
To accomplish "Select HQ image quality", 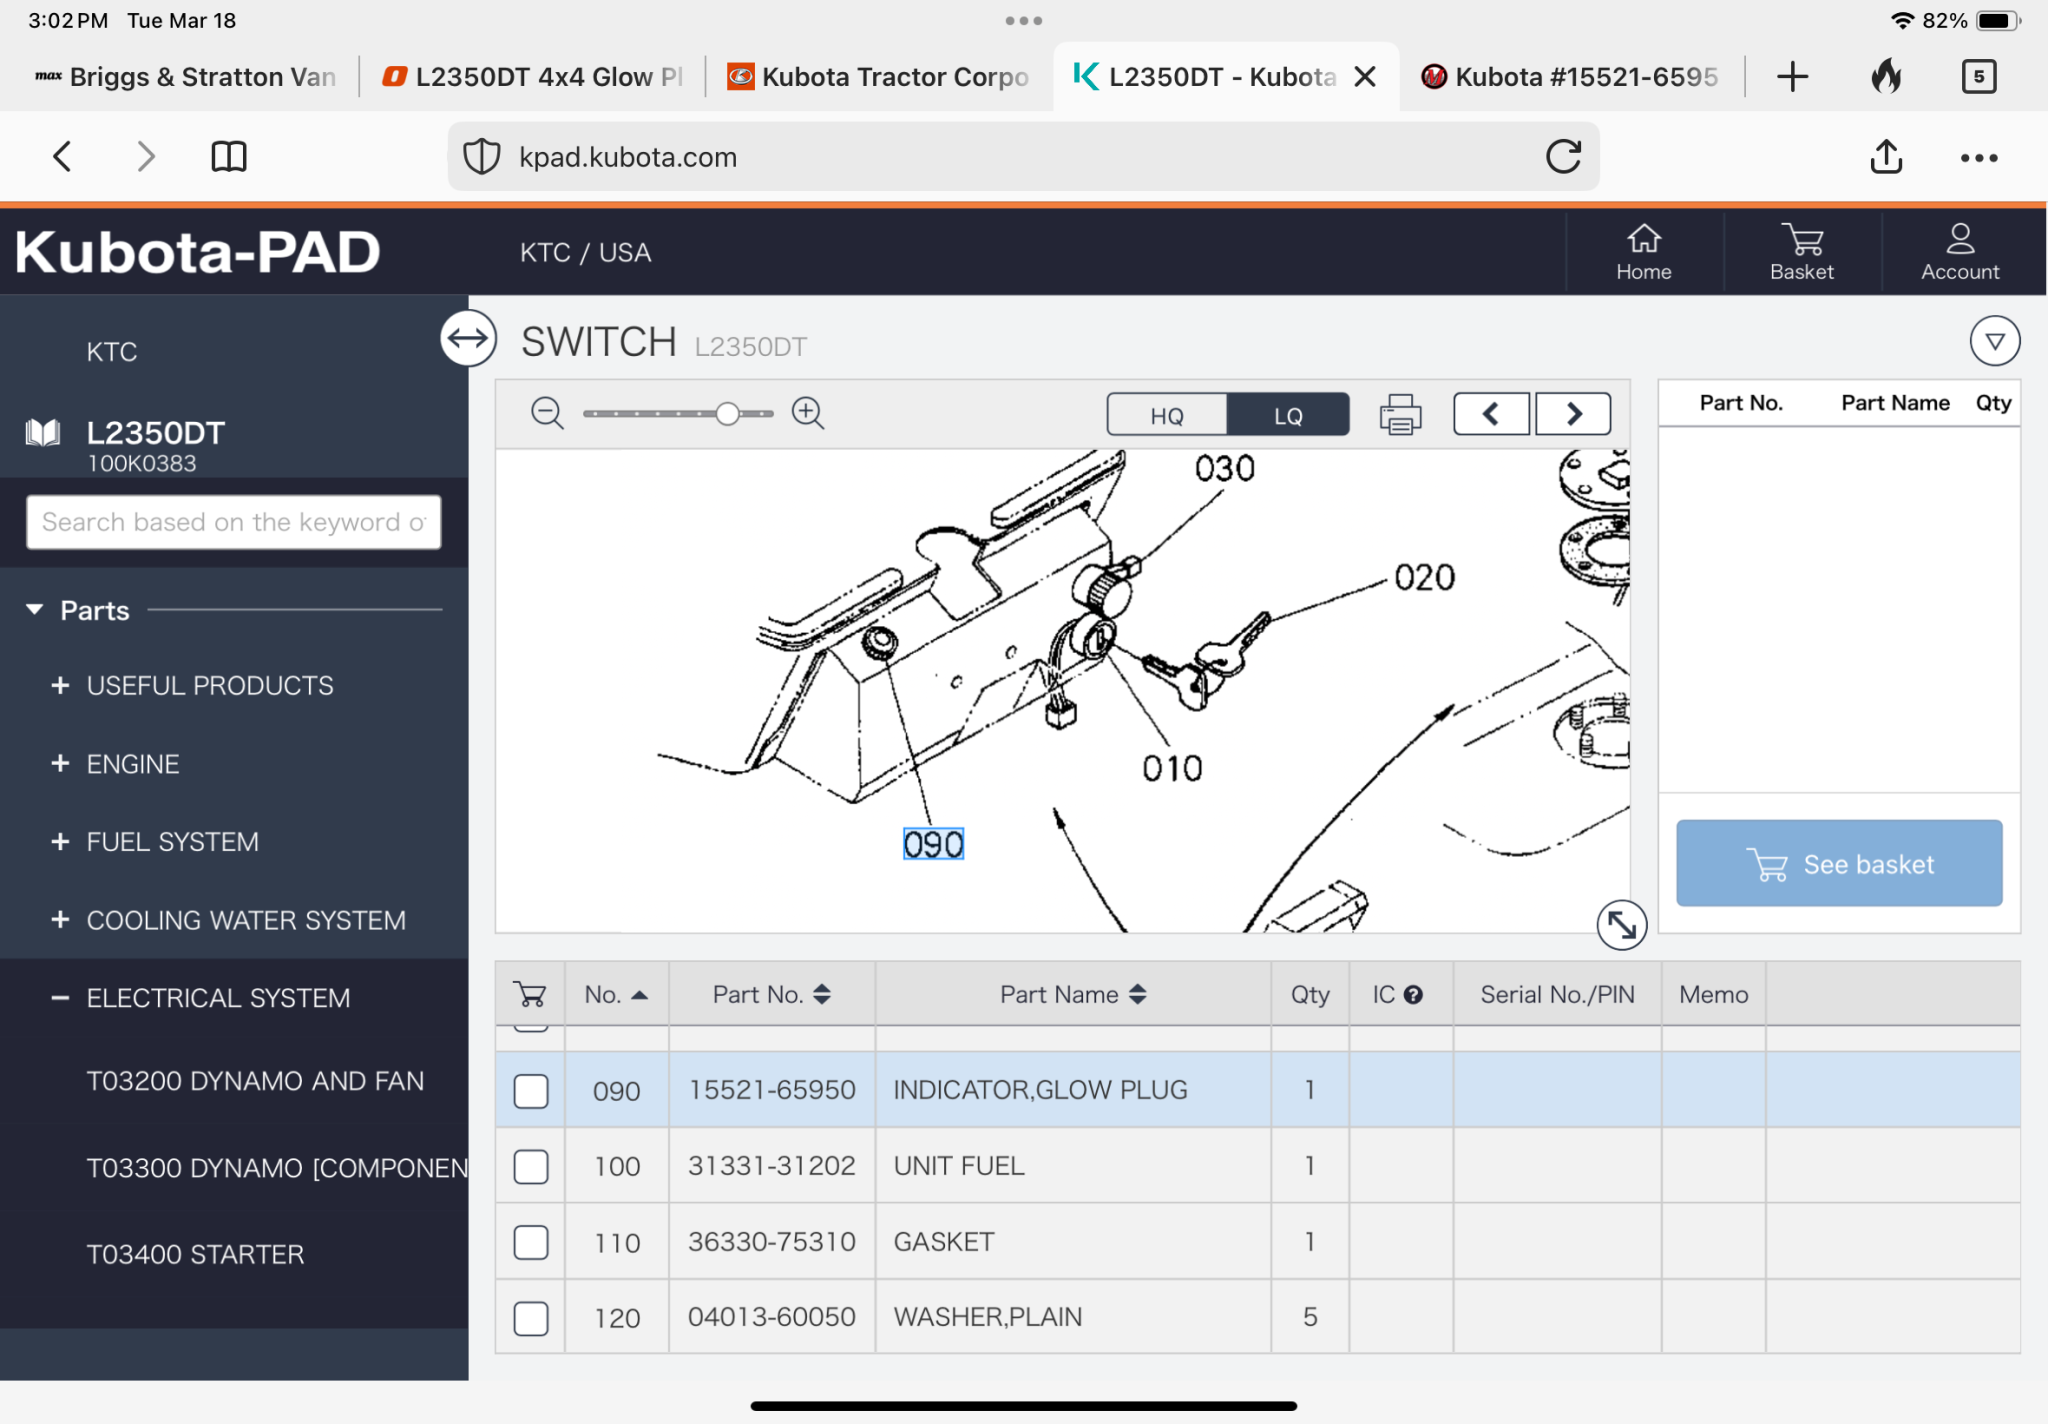I will click(x=1167, y=415).
